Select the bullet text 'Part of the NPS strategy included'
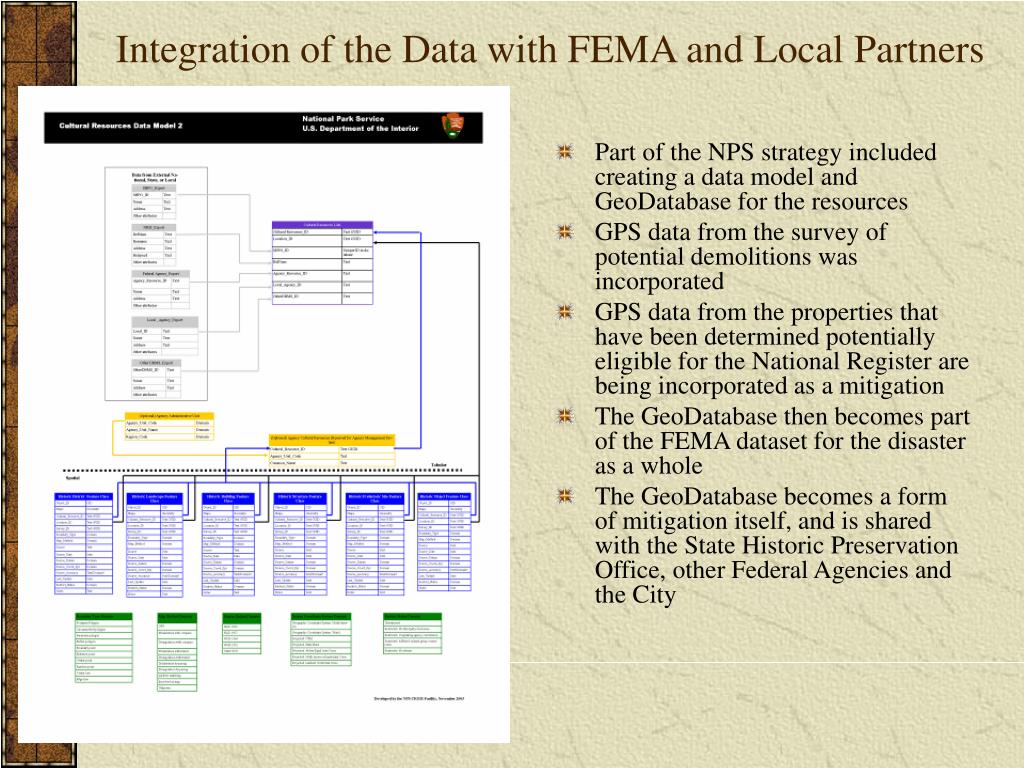The image size is (1024, 768). point(765,152)
